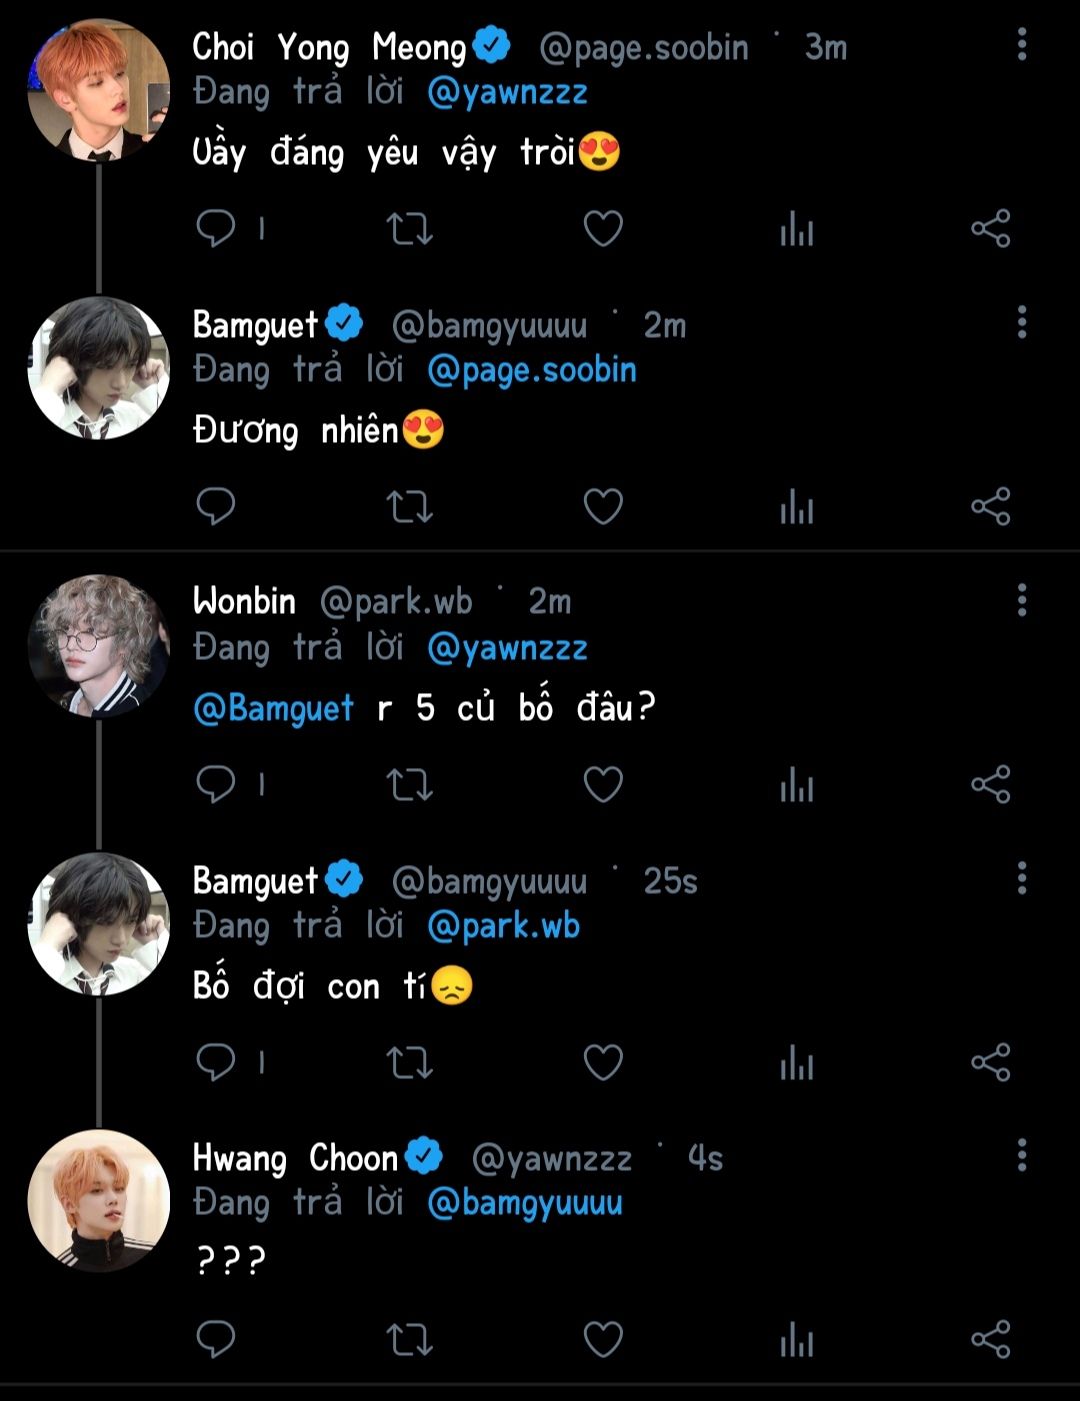This screenshot has height=1401, width=1080.
Task: Reply to Choi Yong Meong's tweet
Action: [x=215, y=229]
